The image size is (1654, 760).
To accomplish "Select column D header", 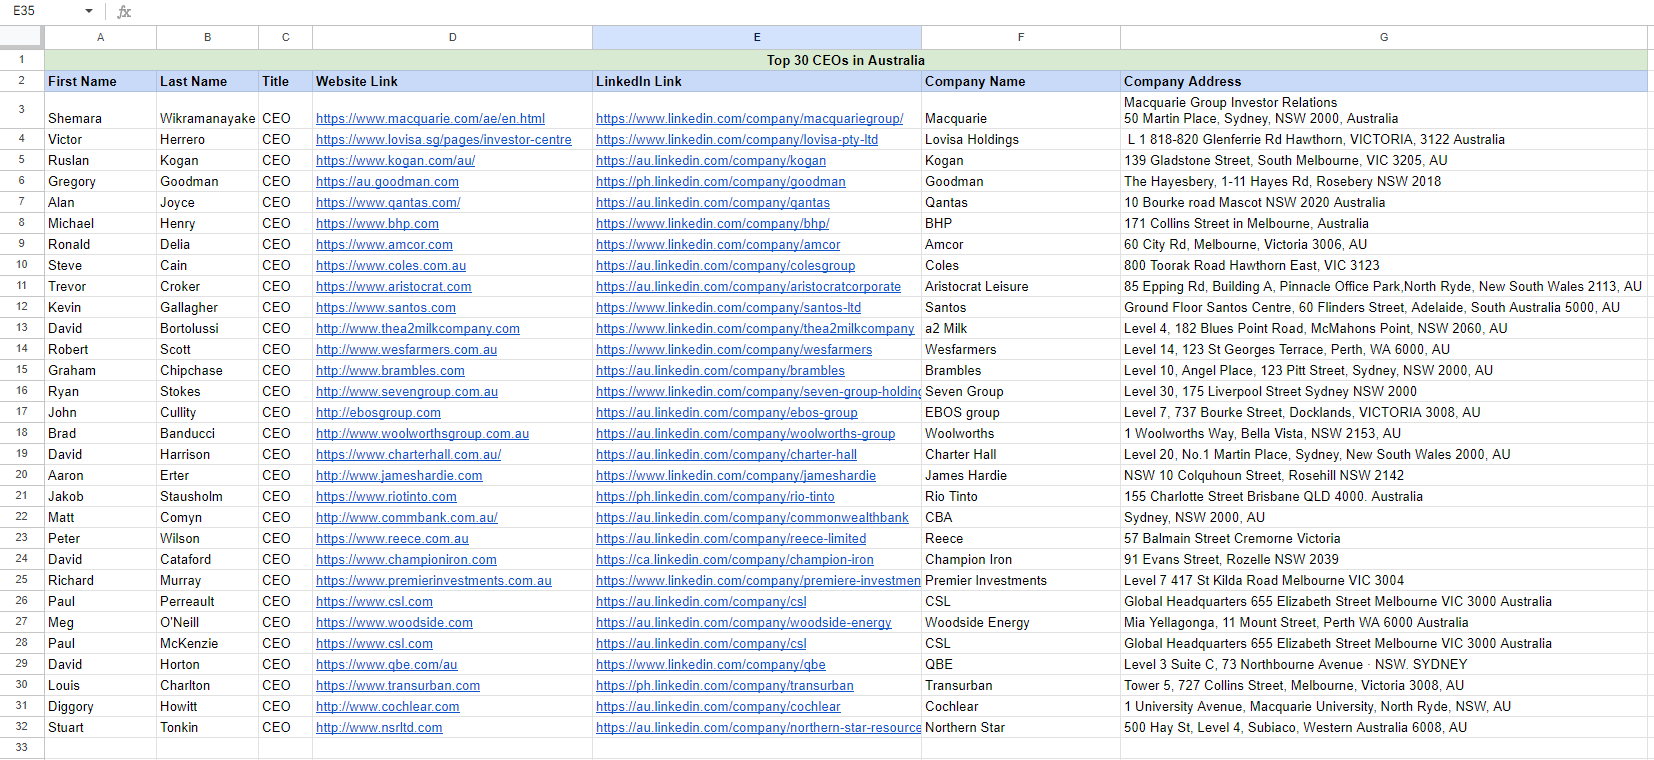I will [x=452, y=37].
